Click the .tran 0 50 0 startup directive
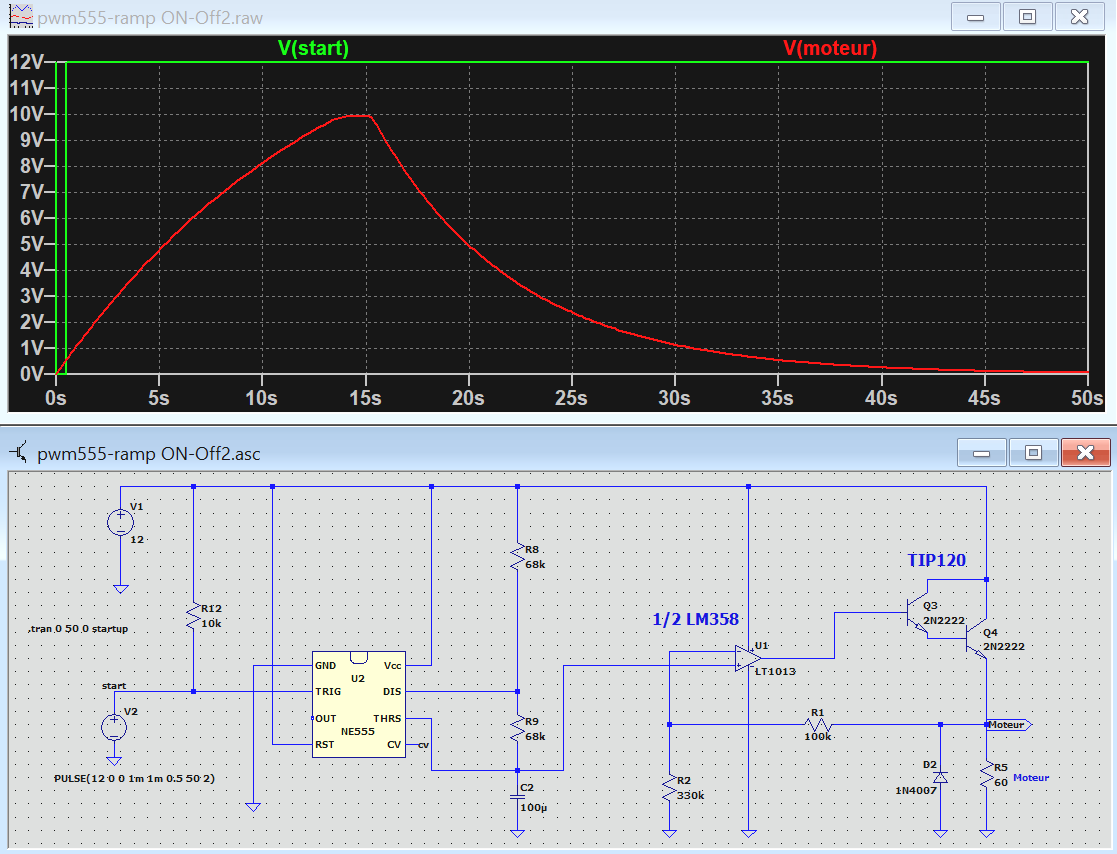The width and height of the screenshot is (1117, 854). [78, 628]
